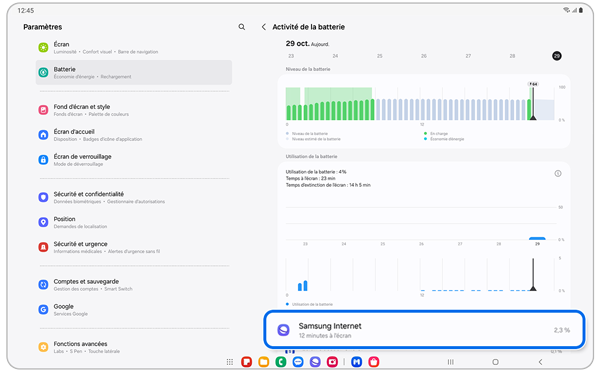Screen dimensions: 600x371
Task: Open the battery usage info icon
Action: point(558,173)
